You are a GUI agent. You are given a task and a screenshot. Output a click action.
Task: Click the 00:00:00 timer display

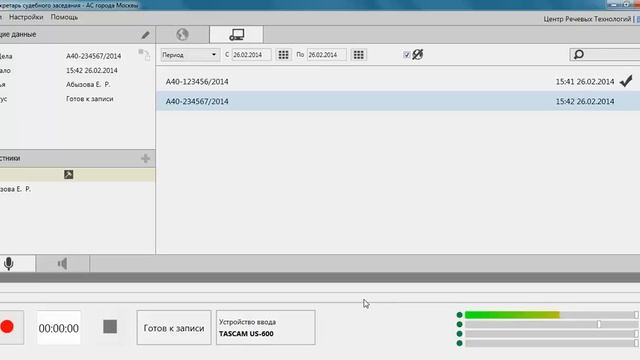[x=59, y=328]
